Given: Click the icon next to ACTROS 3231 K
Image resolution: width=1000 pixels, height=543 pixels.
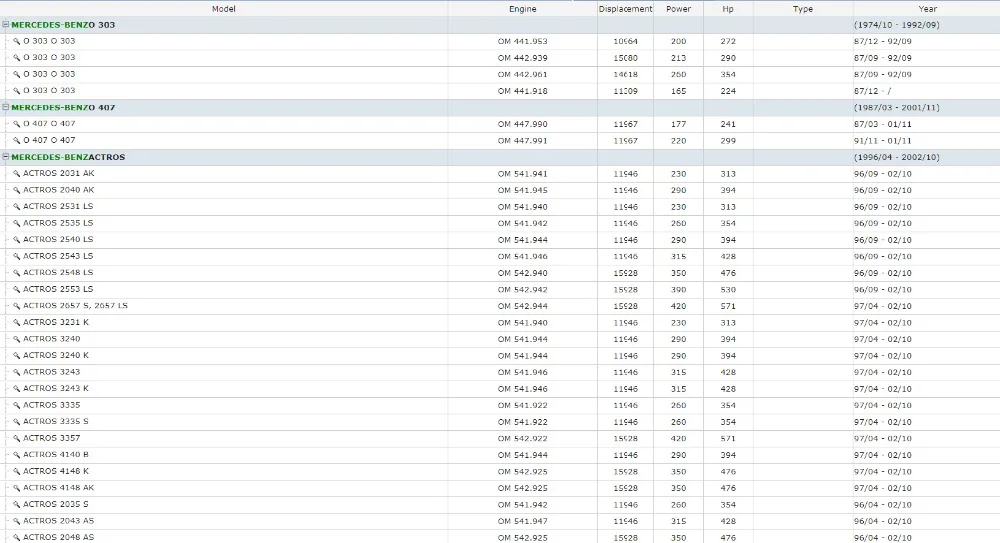Looking at the screenshot, I should [17, 323].
